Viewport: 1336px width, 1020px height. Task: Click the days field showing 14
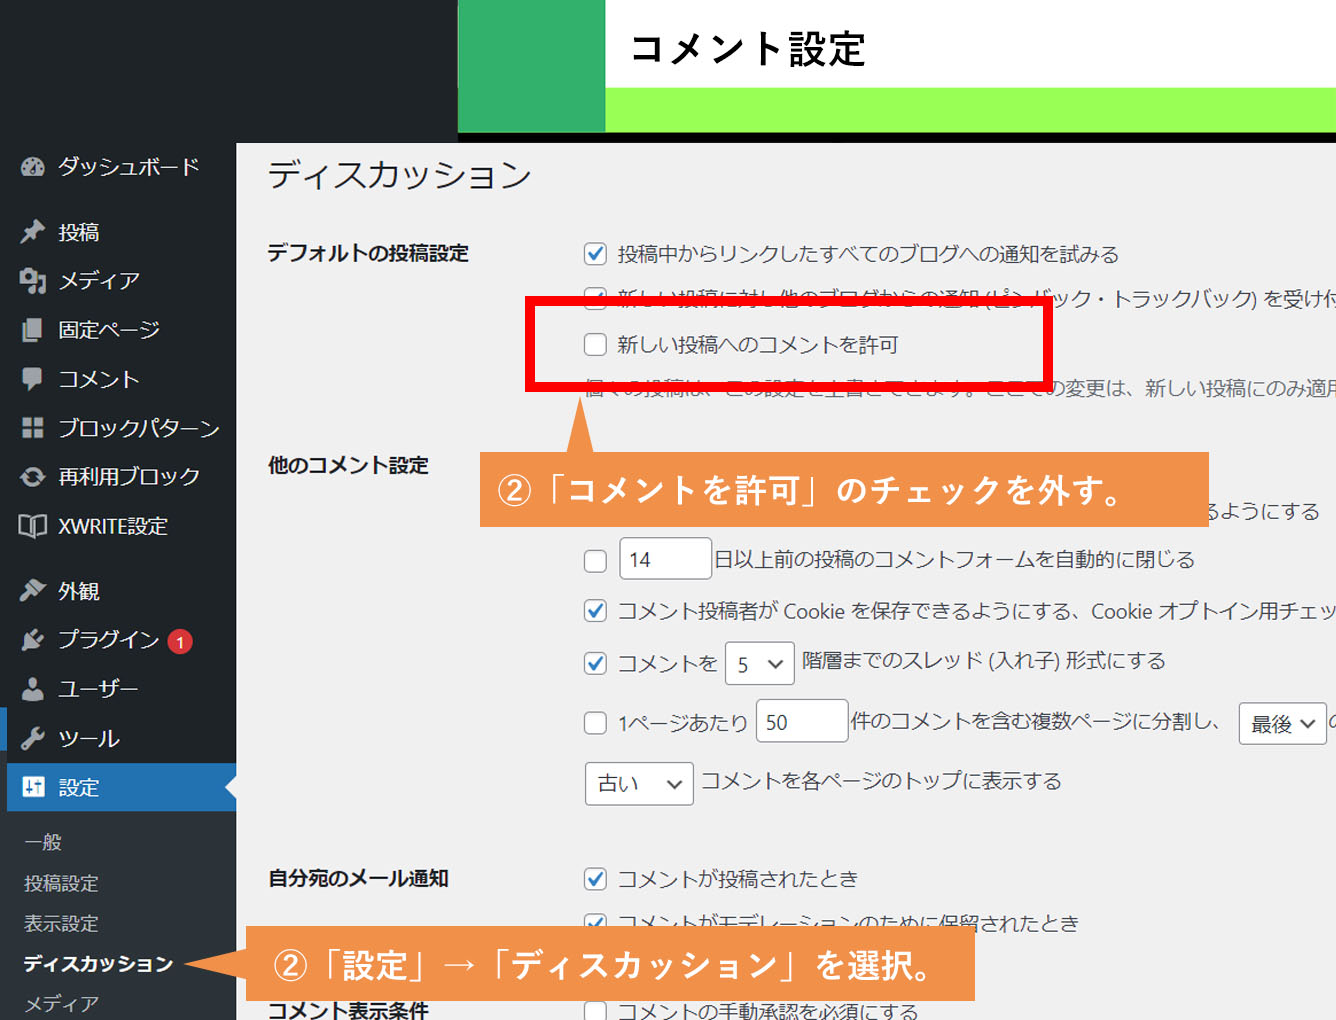pyautogui.click(x=666, y=559)
